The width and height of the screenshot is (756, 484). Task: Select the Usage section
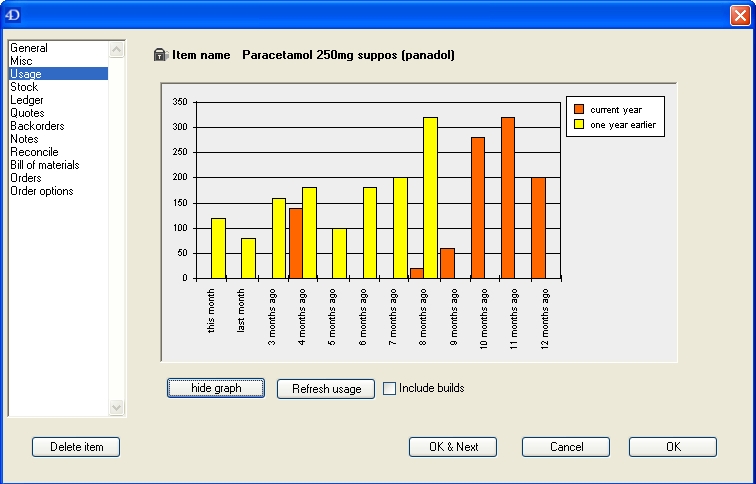(58, 74)
